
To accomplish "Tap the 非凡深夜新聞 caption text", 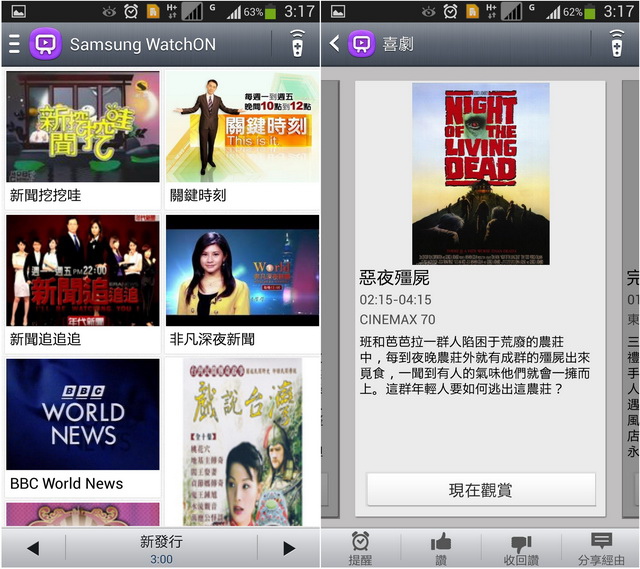I will pos(212,339).
